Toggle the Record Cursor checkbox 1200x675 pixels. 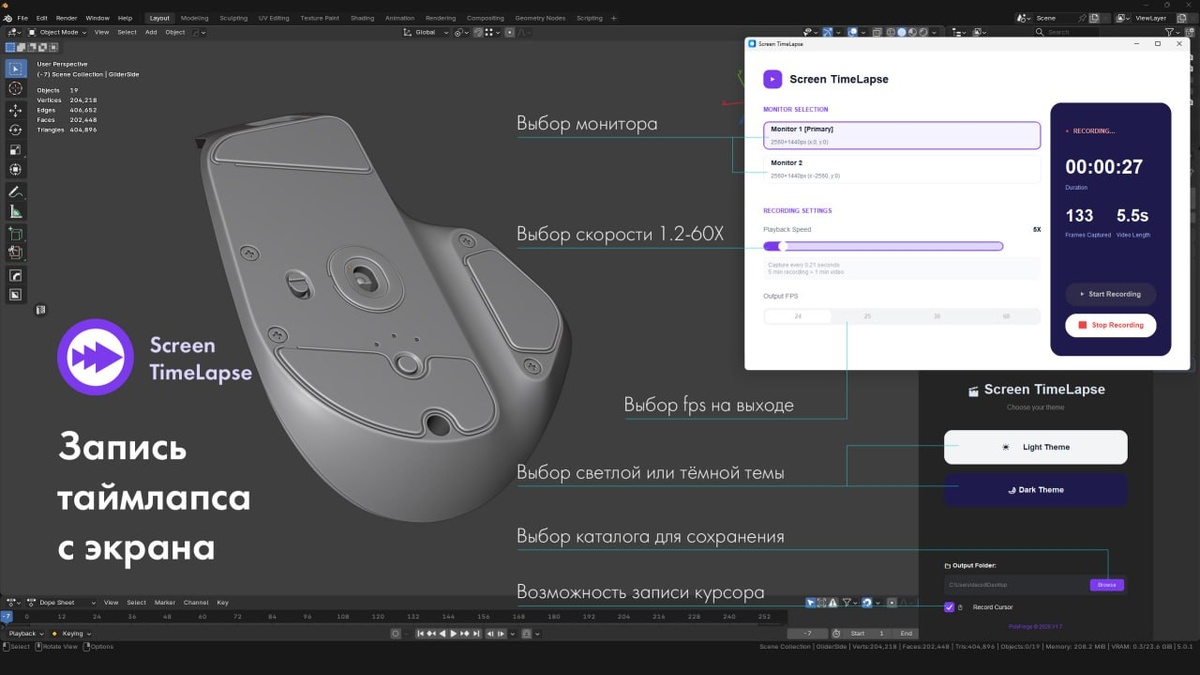click(x=949, y=607)
